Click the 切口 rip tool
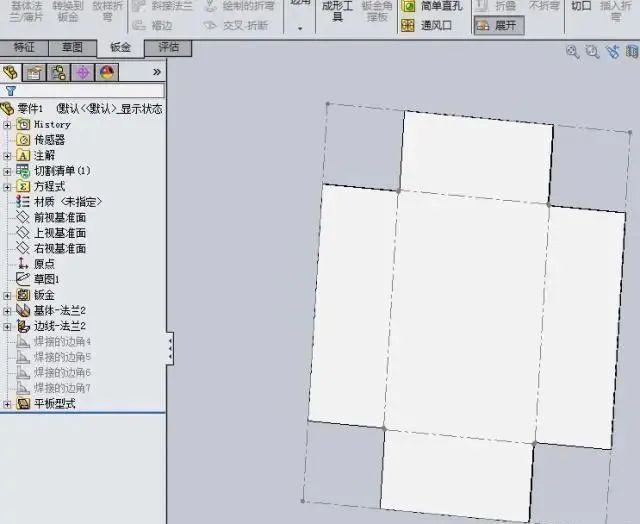Image resolution: width=640 pixels, height=524 pixels. tap(581, 6)
